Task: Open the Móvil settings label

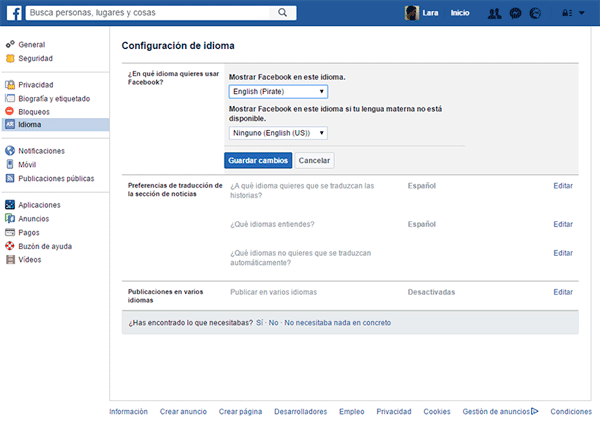Action: point(27,165)
